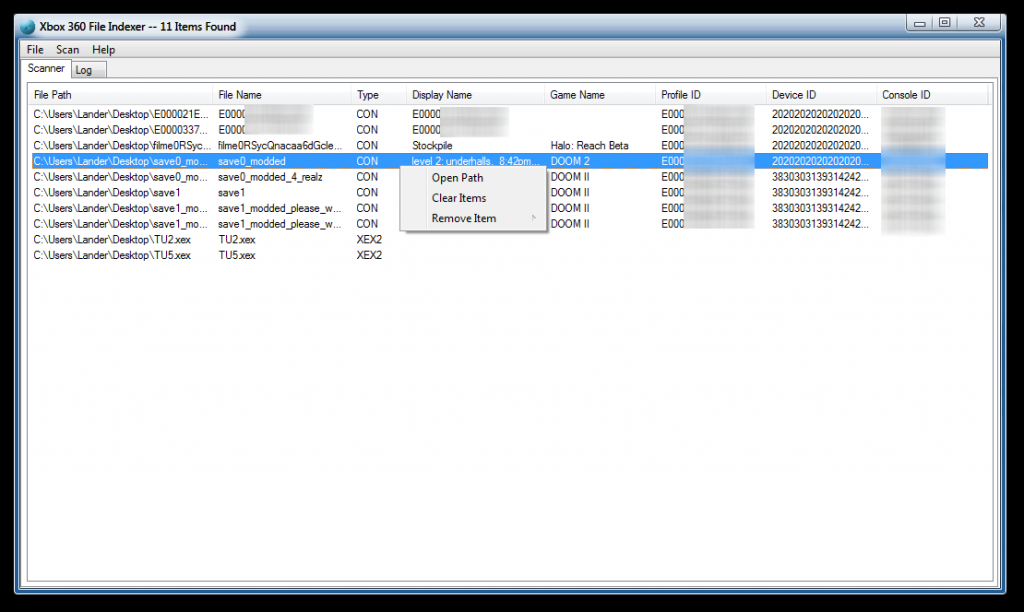The width and height of the screenshot is (1024, 612).
Task: Select the TU5.xex file name
Action: [x=236, y=255]
